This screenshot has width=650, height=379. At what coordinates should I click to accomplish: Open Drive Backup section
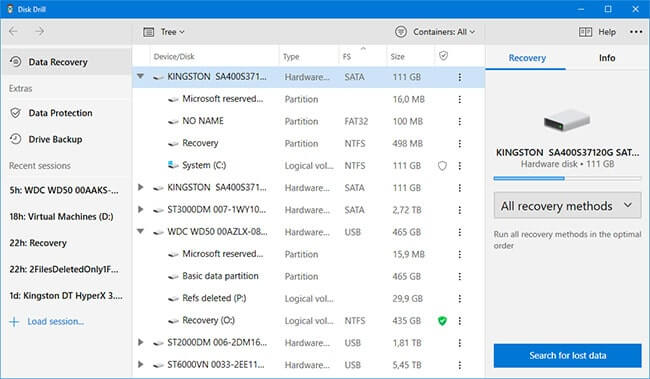66,139
